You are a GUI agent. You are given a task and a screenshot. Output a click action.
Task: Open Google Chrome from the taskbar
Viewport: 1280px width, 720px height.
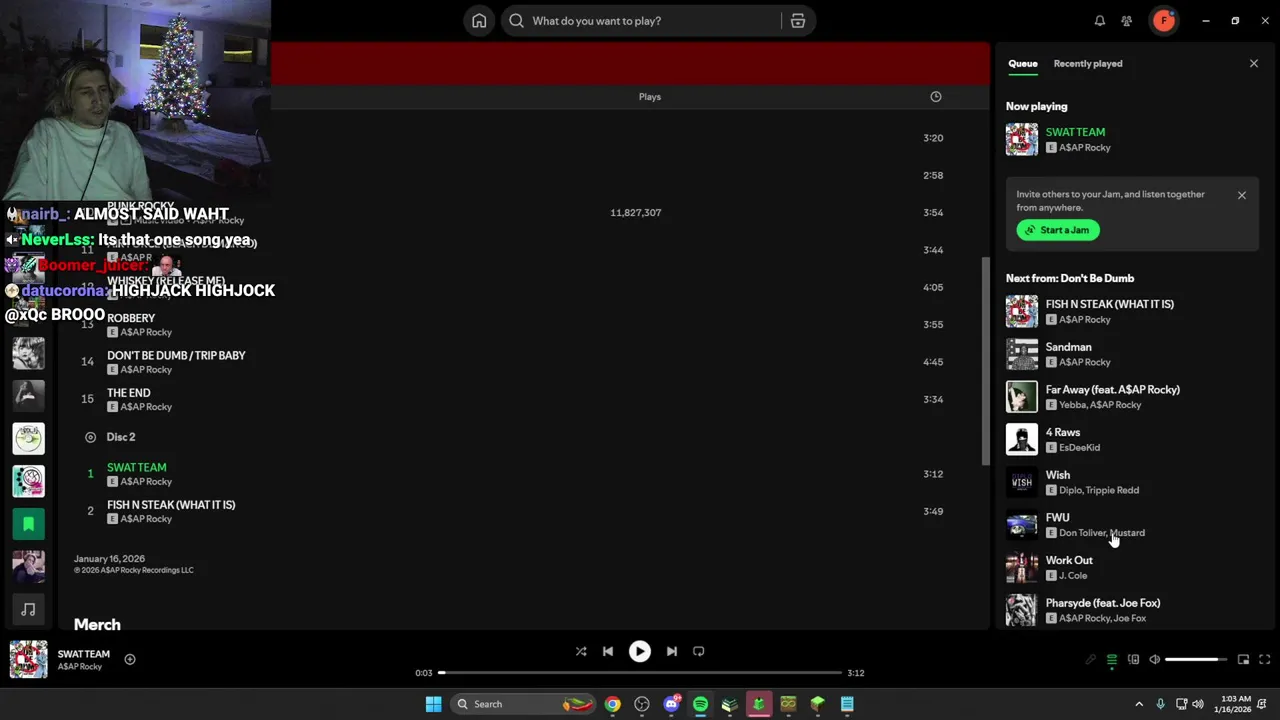(x=612, y=704)
